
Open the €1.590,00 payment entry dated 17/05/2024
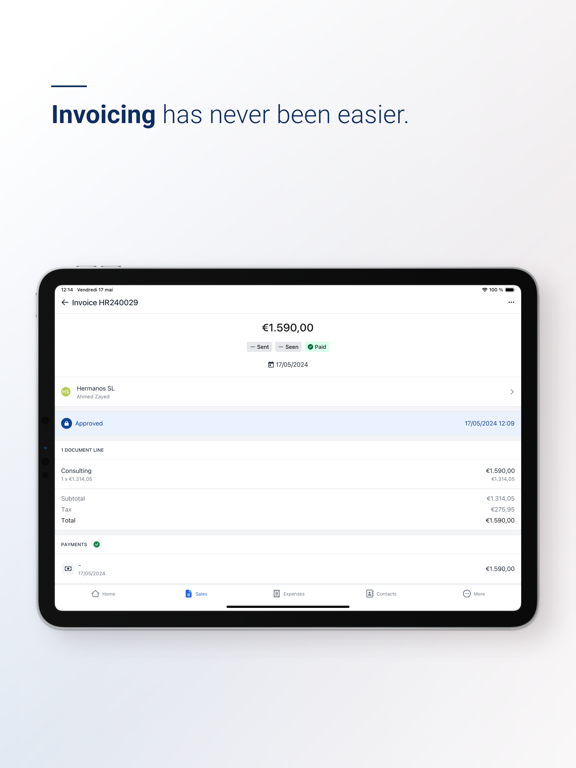point(288,569)
